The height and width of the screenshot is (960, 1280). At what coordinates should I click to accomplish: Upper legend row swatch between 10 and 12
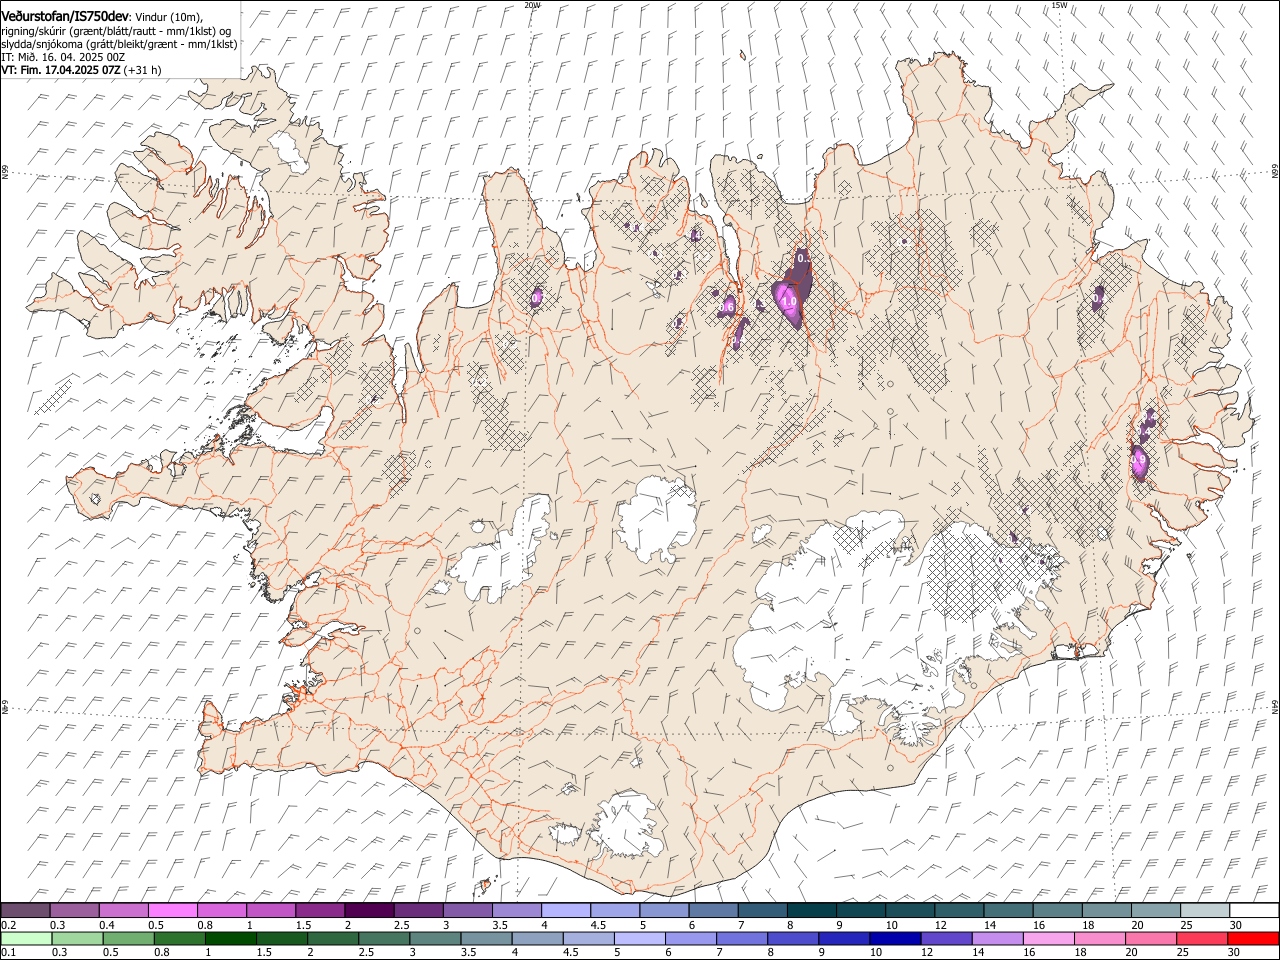tap(910, 910)
